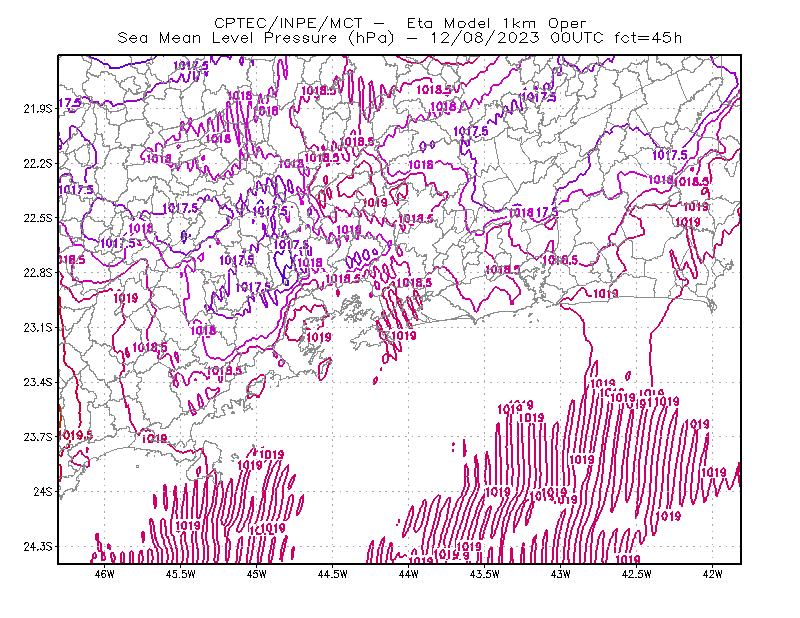Select the 21.9S latitude axis label
The width and height of the screenshot is (800, 618).
38,109
